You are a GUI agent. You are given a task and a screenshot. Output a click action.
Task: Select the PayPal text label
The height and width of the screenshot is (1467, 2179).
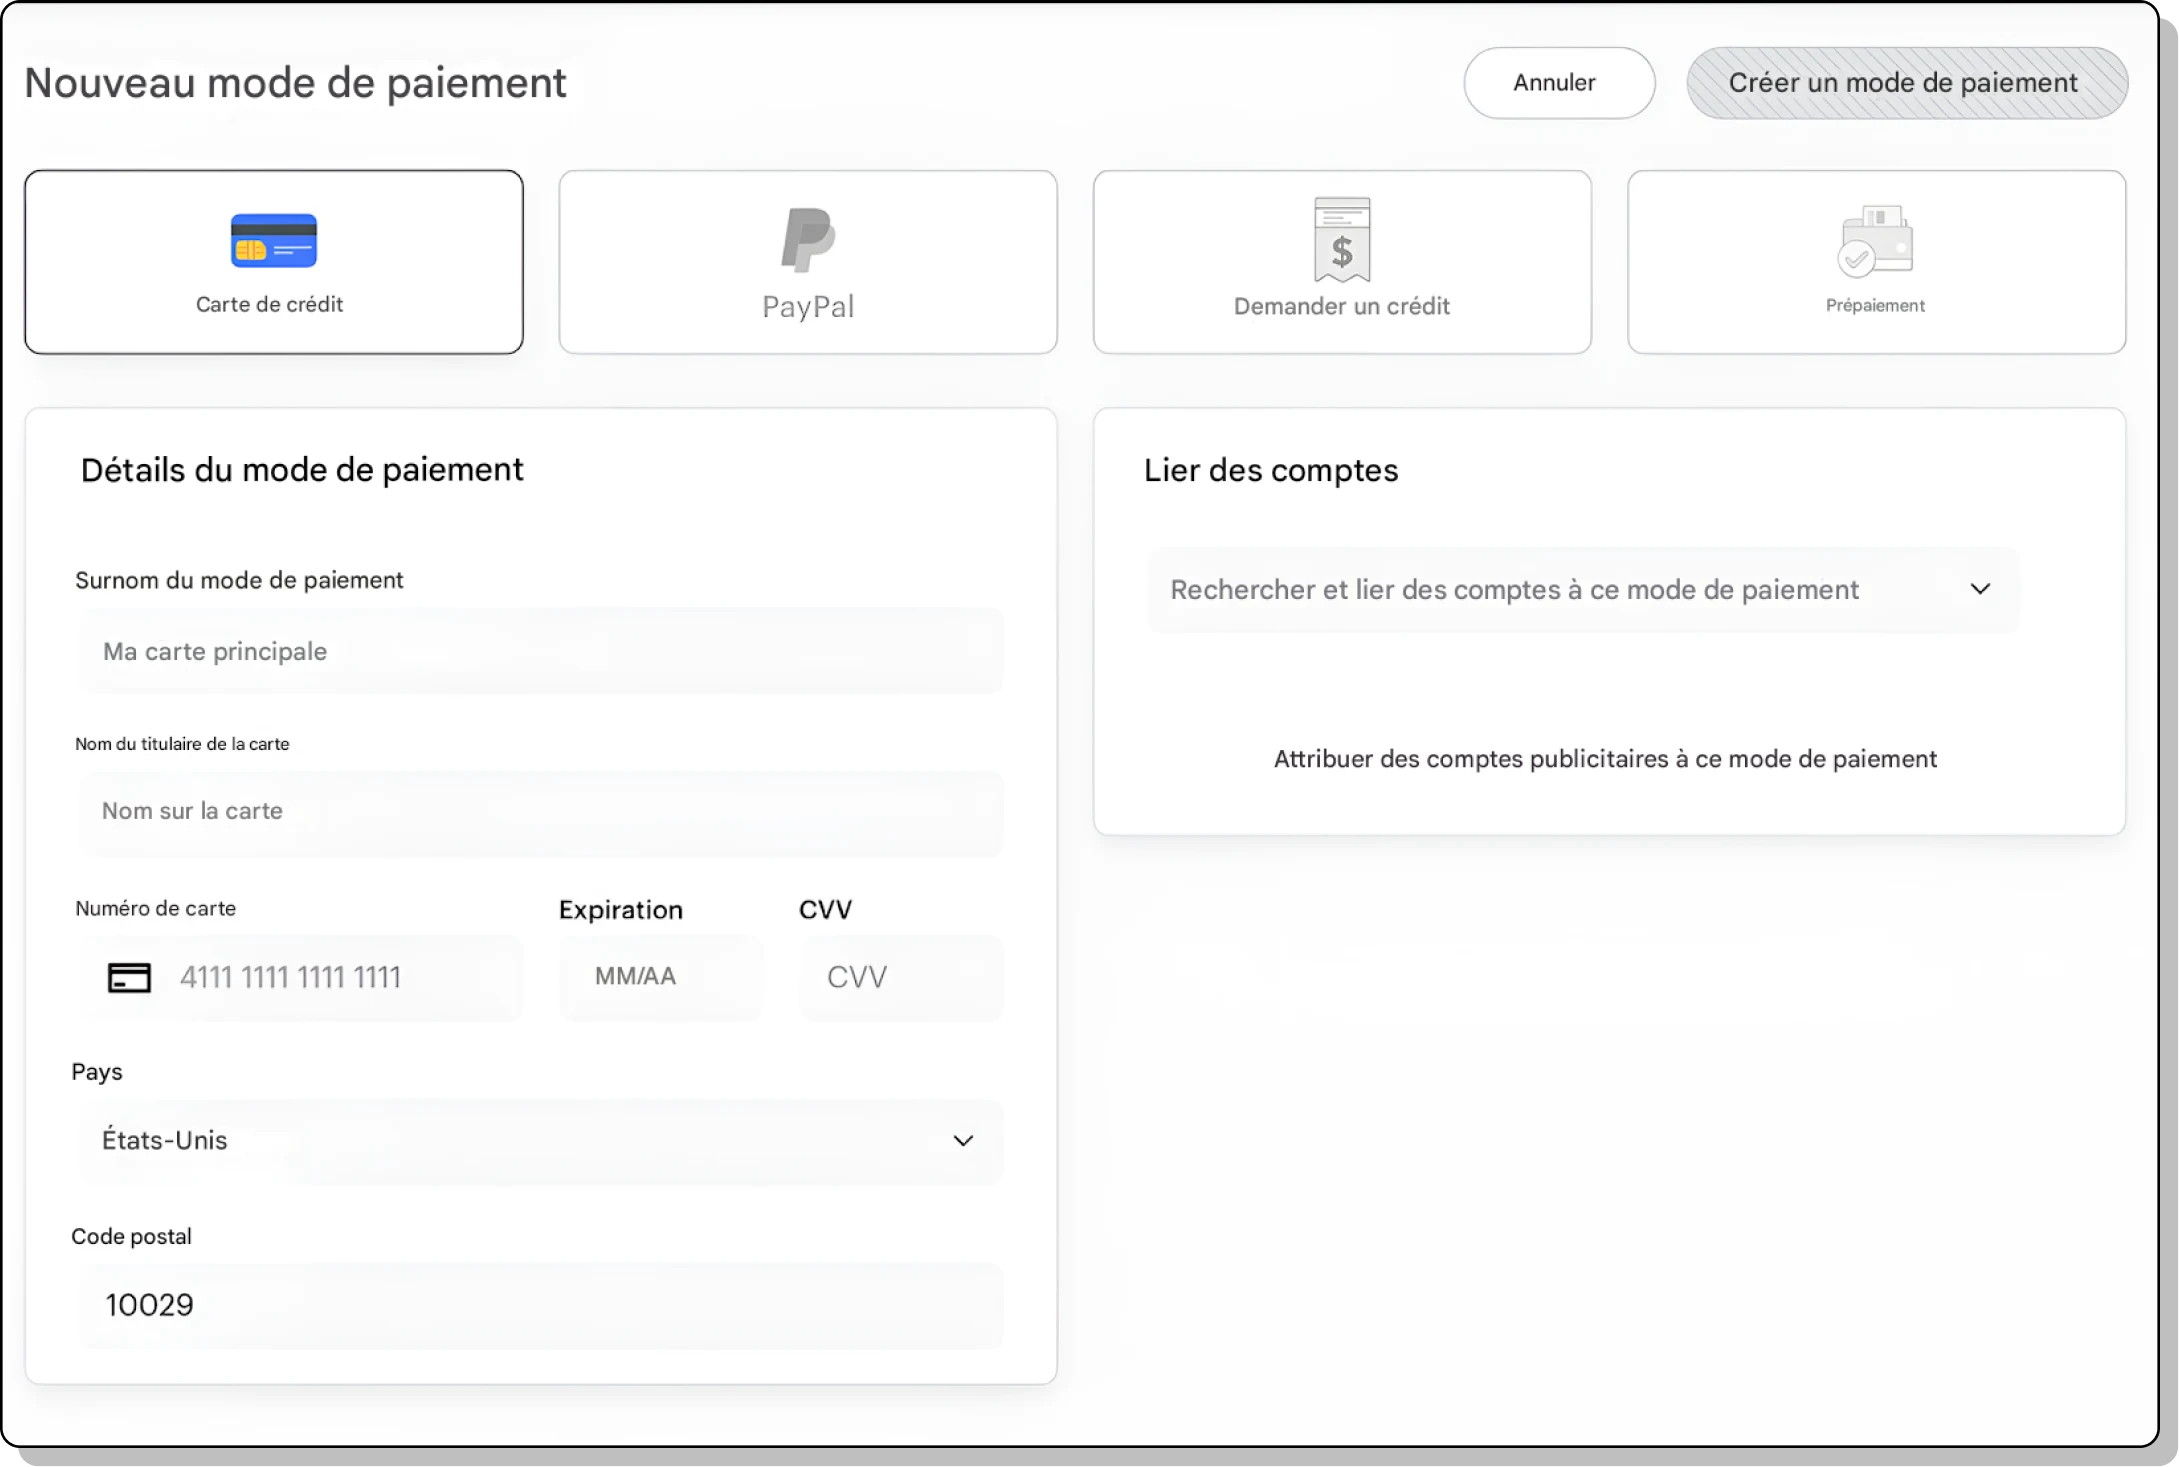808,307
